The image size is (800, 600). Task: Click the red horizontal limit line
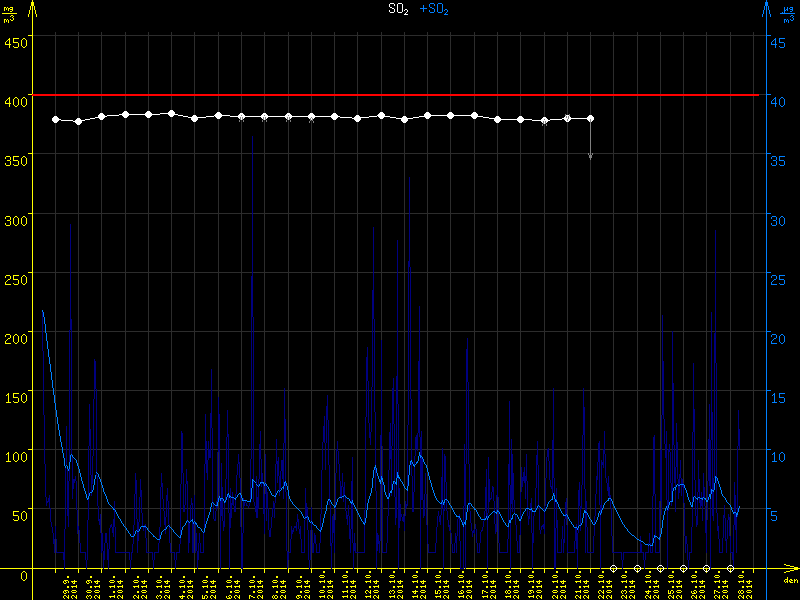(x=400, y=95)
